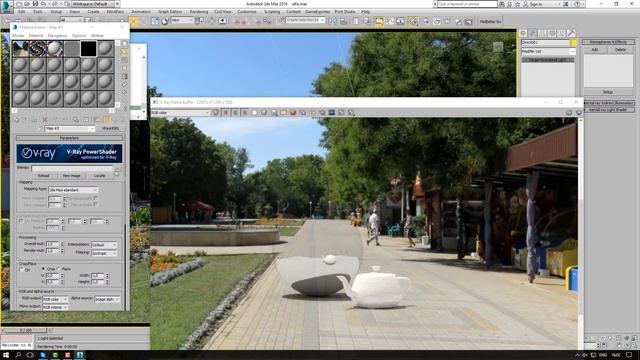Open the Modifier List dropdown
This screenshot has width=640, height=360.
click(x=548, y=51)
